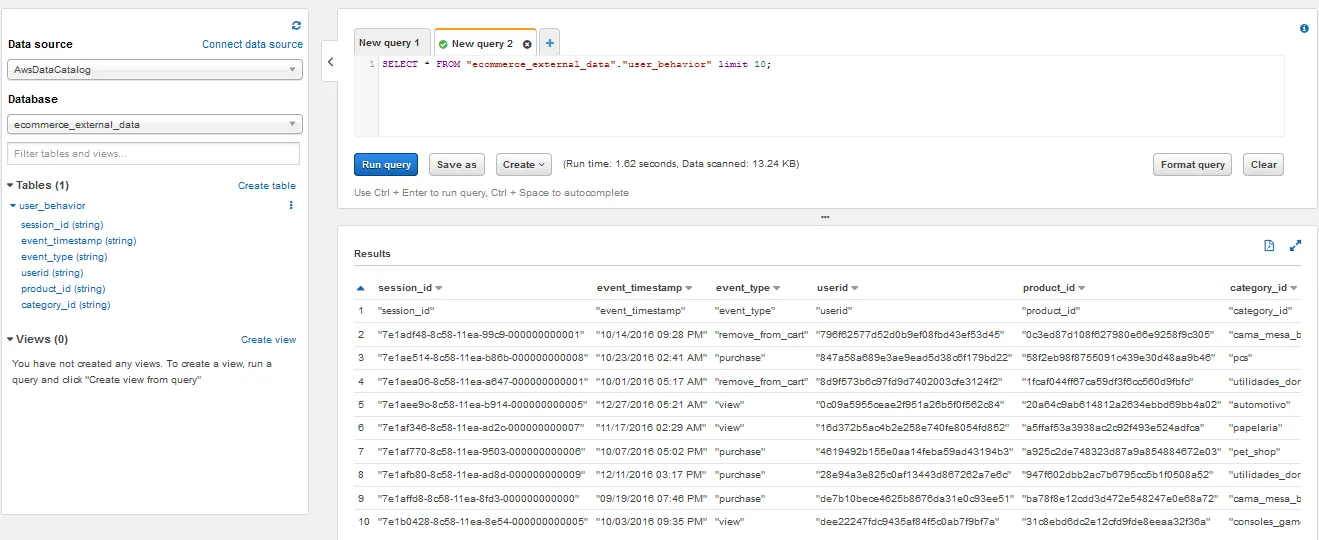The height and width of the screenshot is (540, 1319).
Task: Click session_id cell ending 99c9-000000000001
Action: pos(482,334)
